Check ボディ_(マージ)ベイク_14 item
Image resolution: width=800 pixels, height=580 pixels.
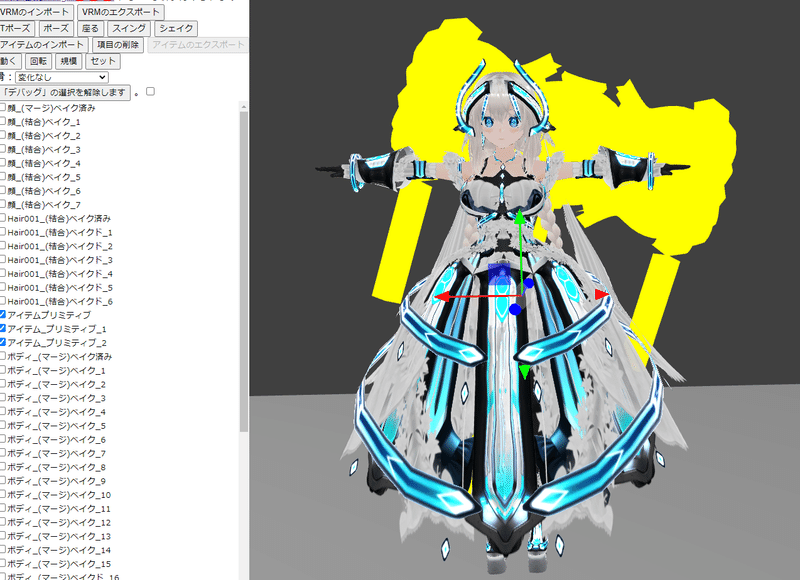[3, 548]
